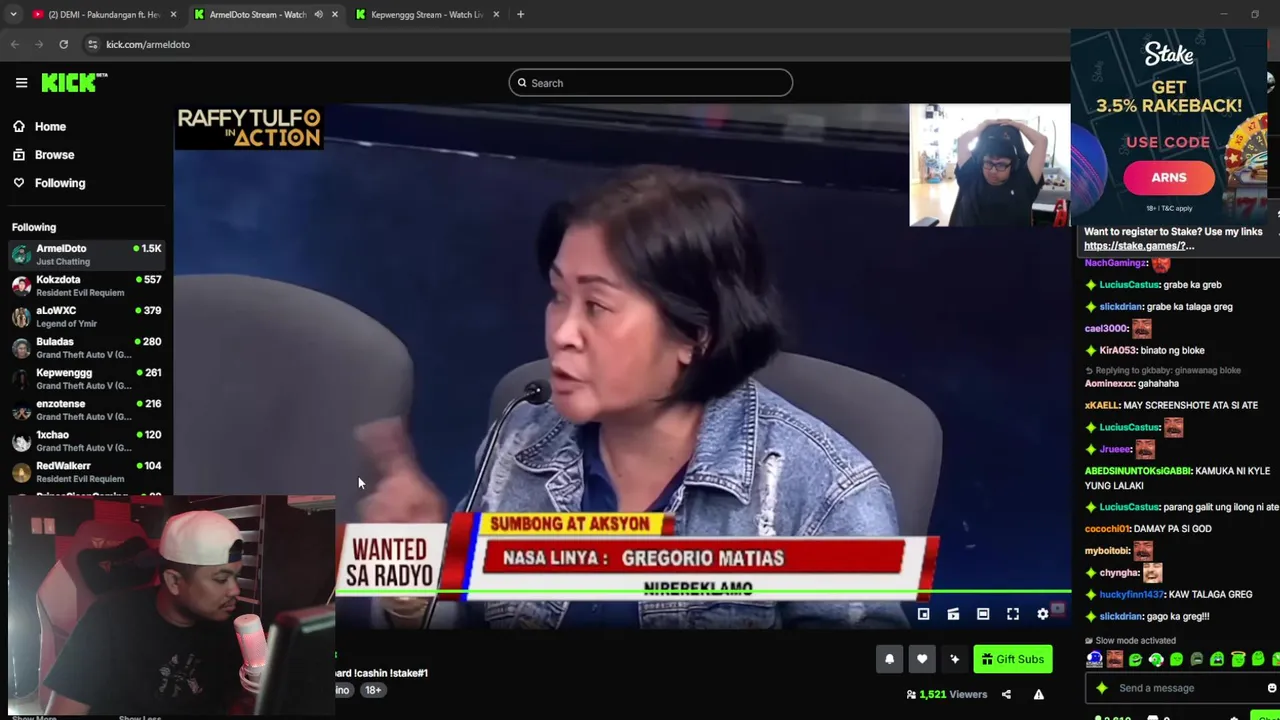The width and height of the screenshot is (1280, 720).
Task: Open chat user myboitobi profile
Action: (1107, 551)
